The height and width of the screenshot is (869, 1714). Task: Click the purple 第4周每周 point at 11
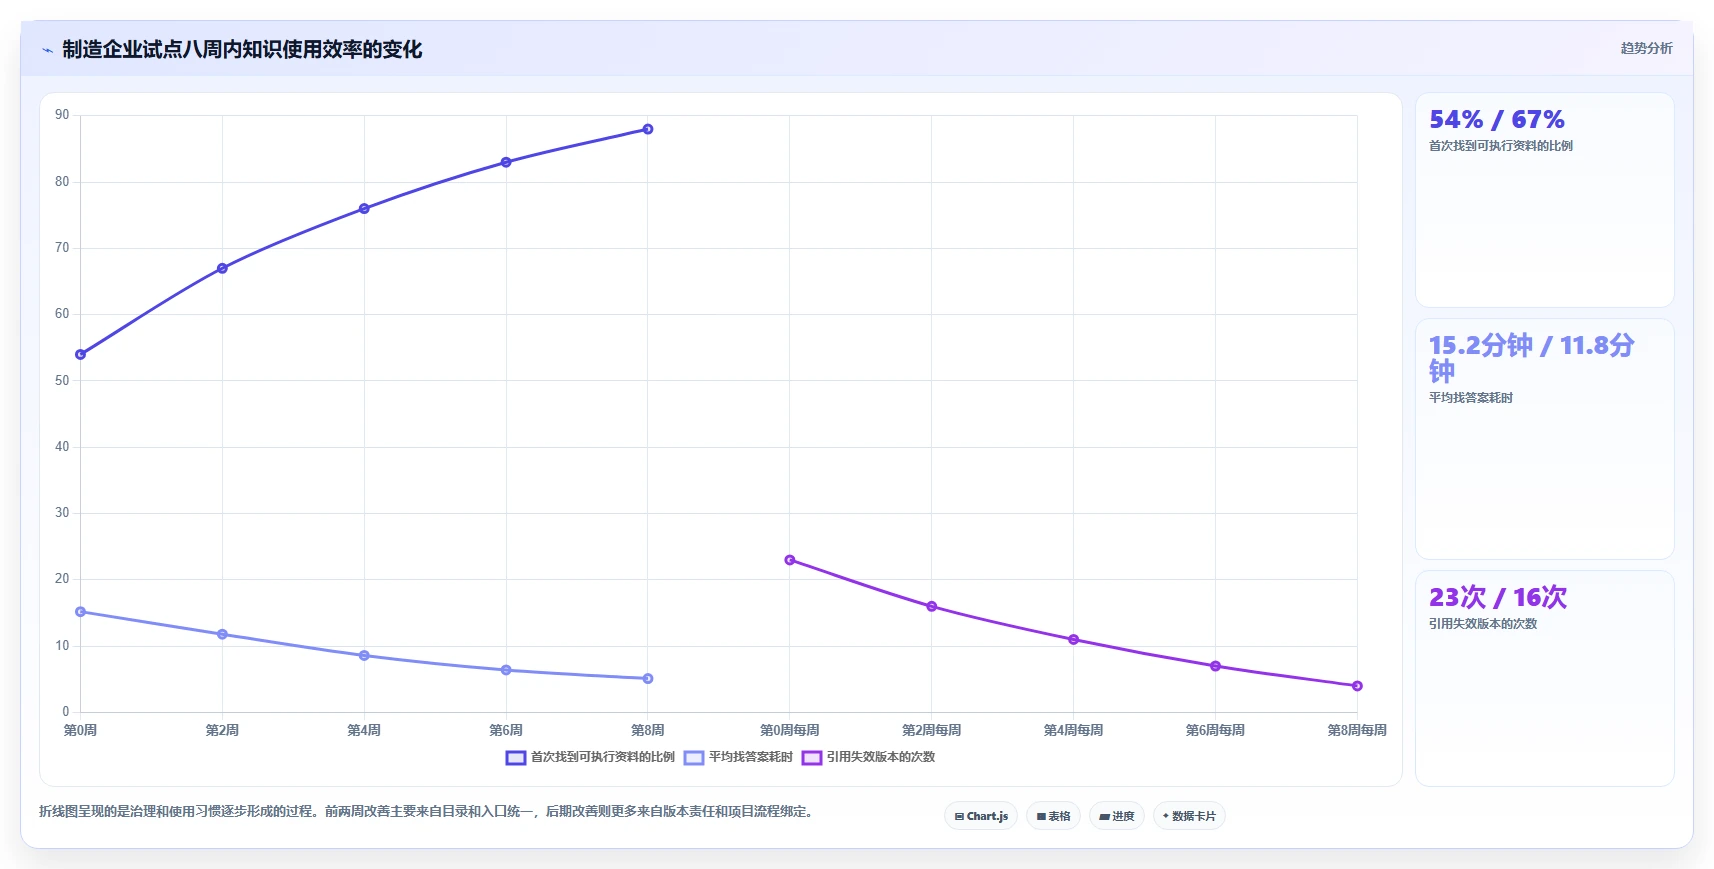click(1074, 639)
